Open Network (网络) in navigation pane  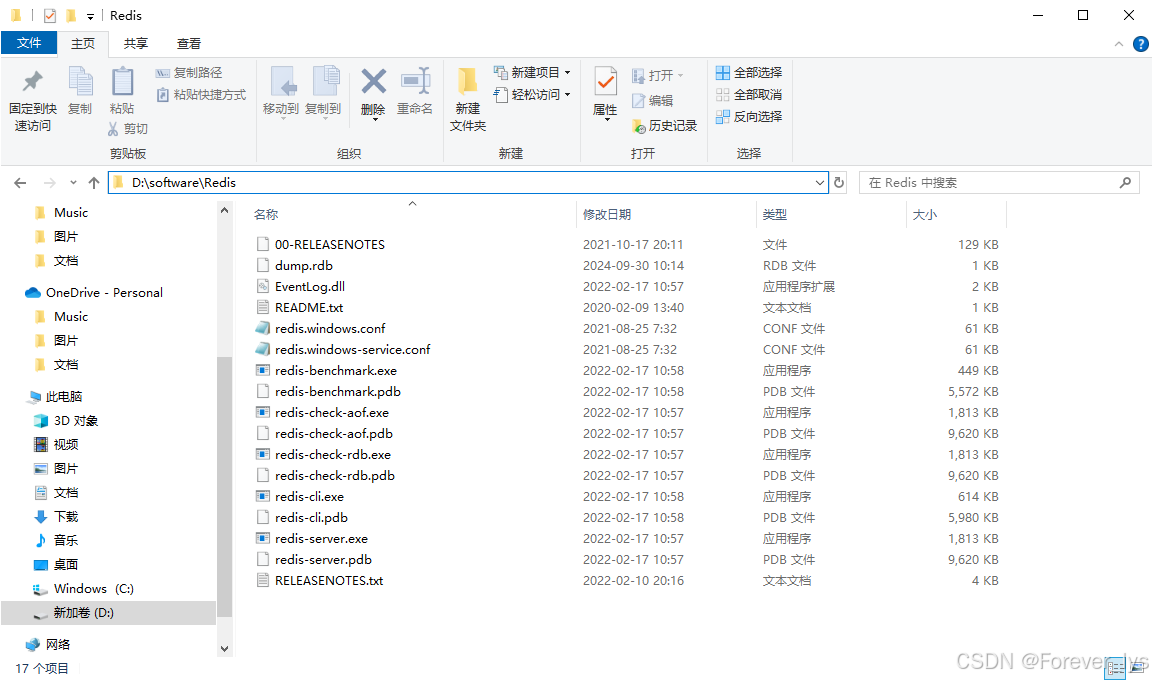click(57, 645)
